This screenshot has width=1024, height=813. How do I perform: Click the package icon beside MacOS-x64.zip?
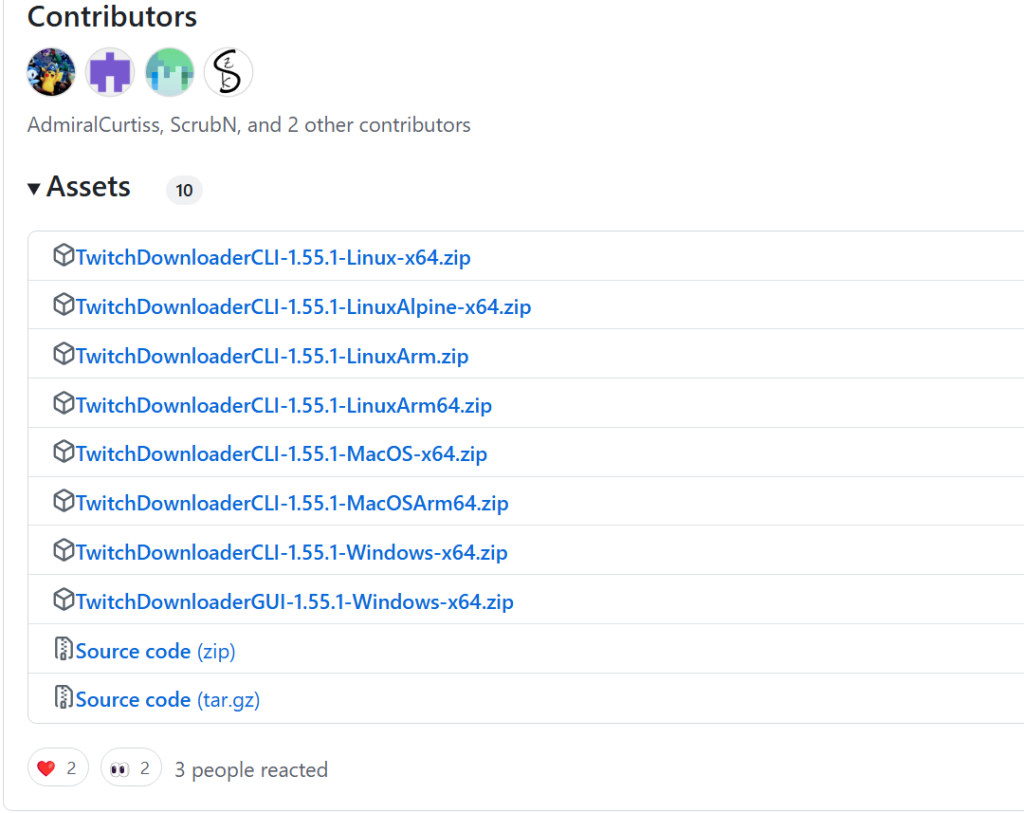63,452
